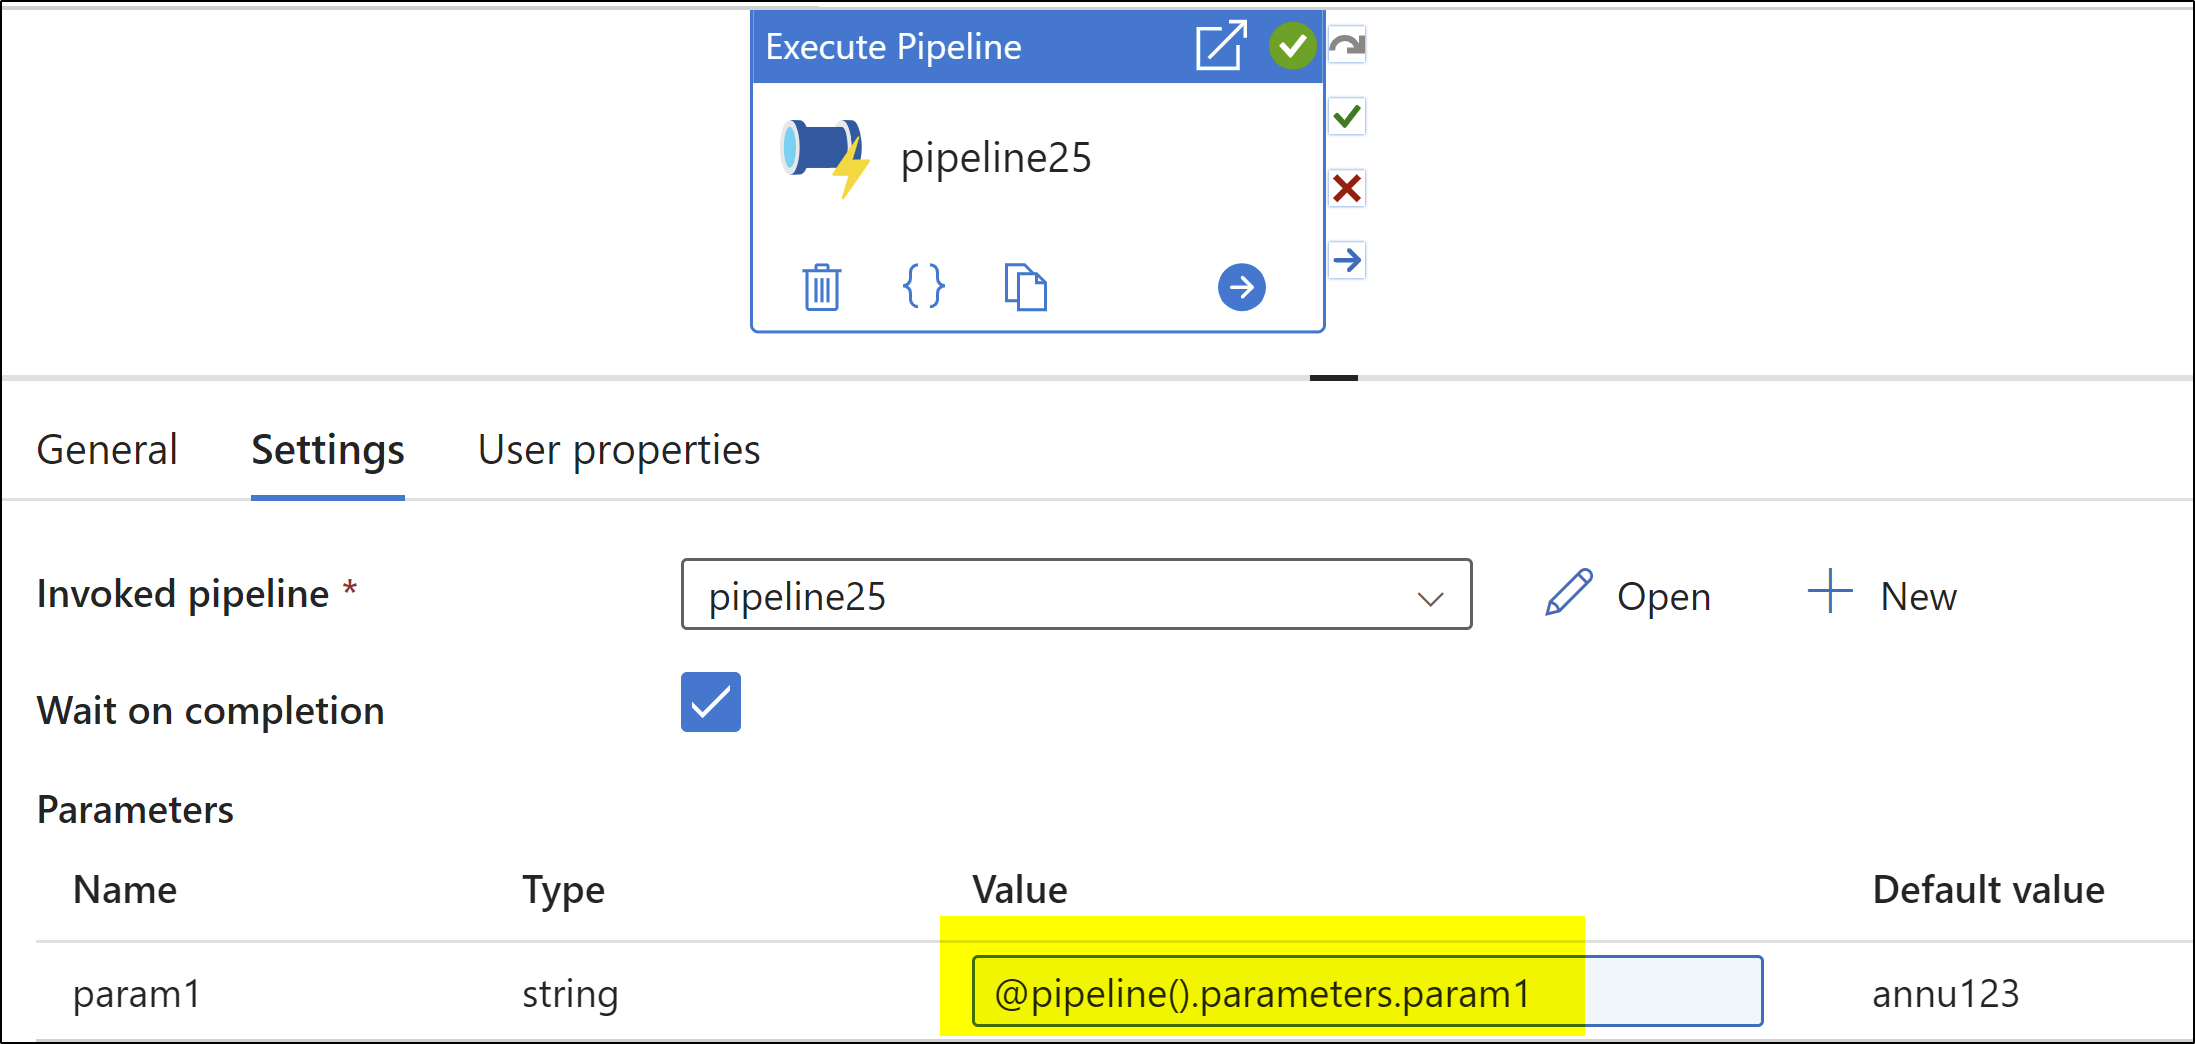Expand the Invoked pipeline dropdown
Viewport: 2195px width, 1044px height.
pyautogui.click(x=1433, y=596)
